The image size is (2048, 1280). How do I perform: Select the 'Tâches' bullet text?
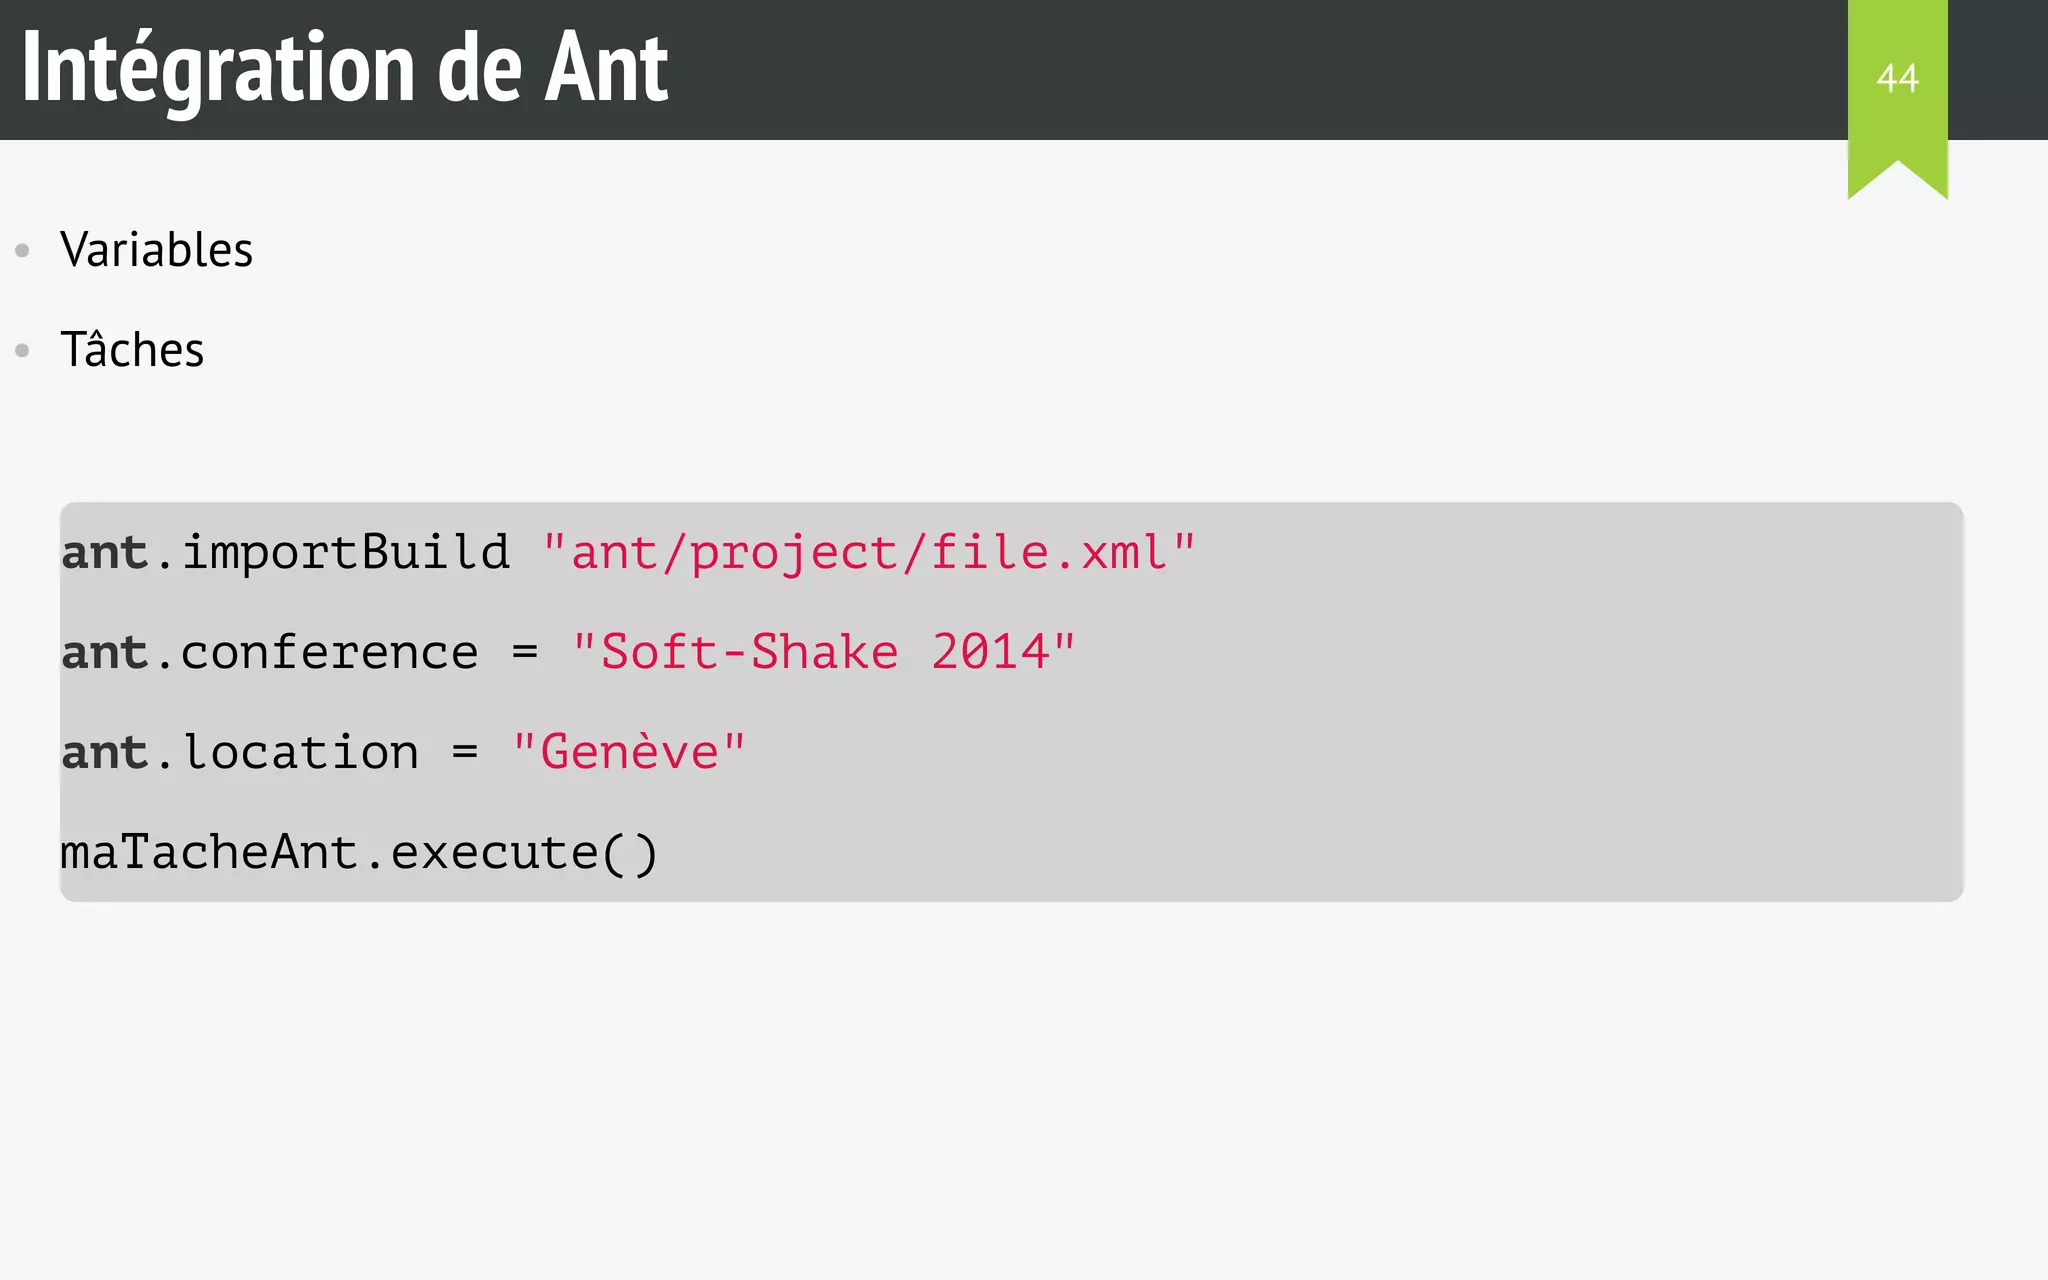(x=132, y=350)
